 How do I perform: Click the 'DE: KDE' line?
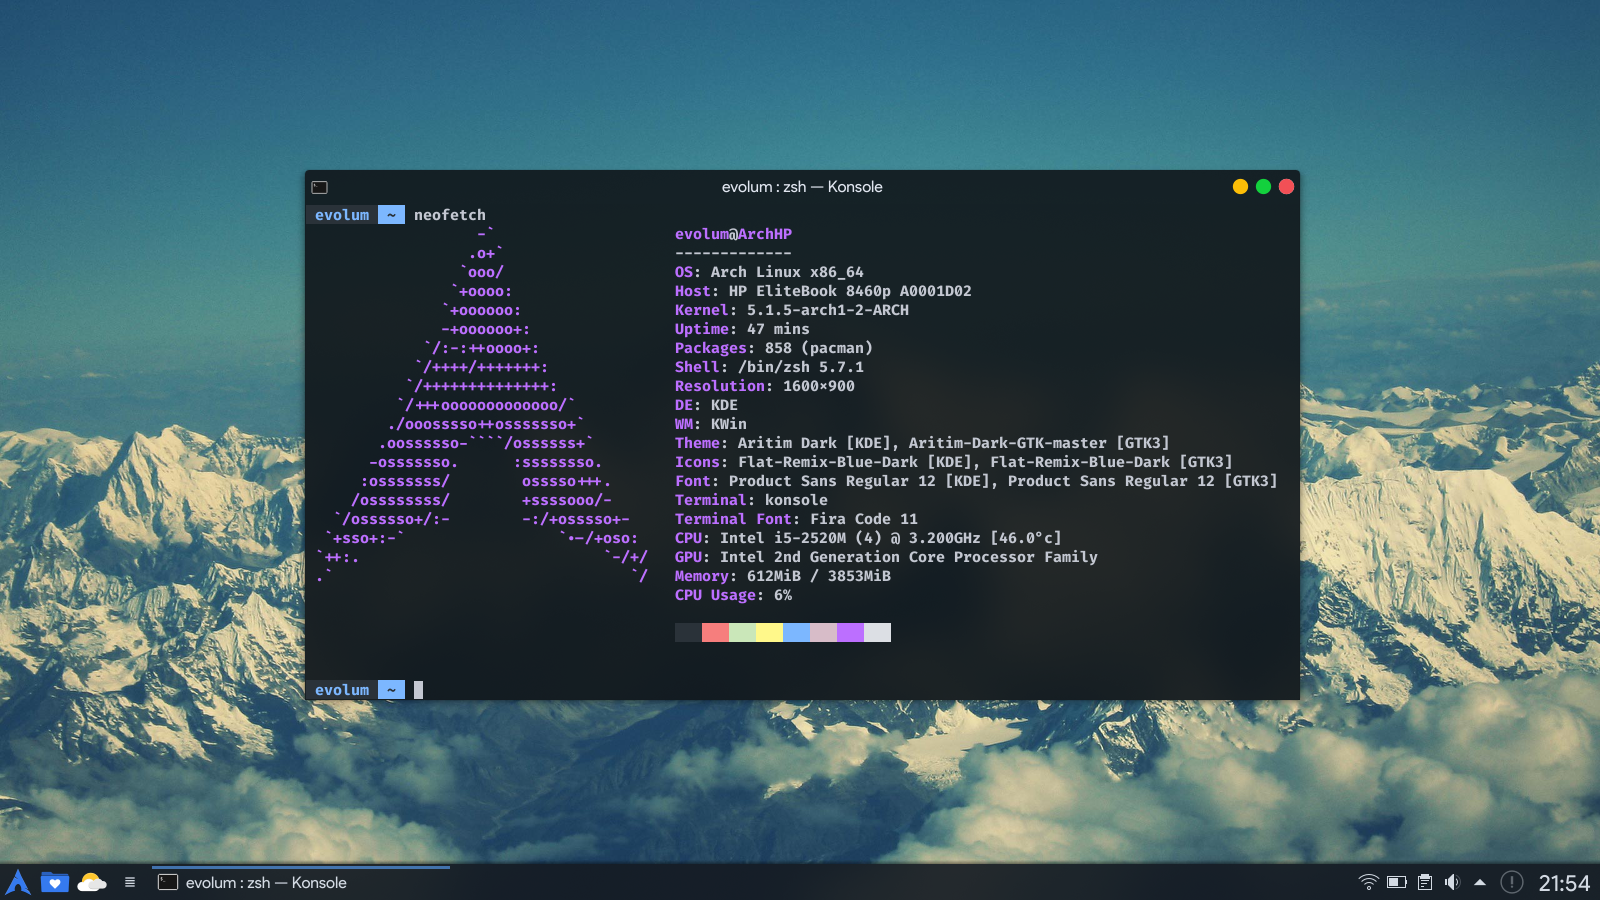pyautogui.click(x=706, y=405)
